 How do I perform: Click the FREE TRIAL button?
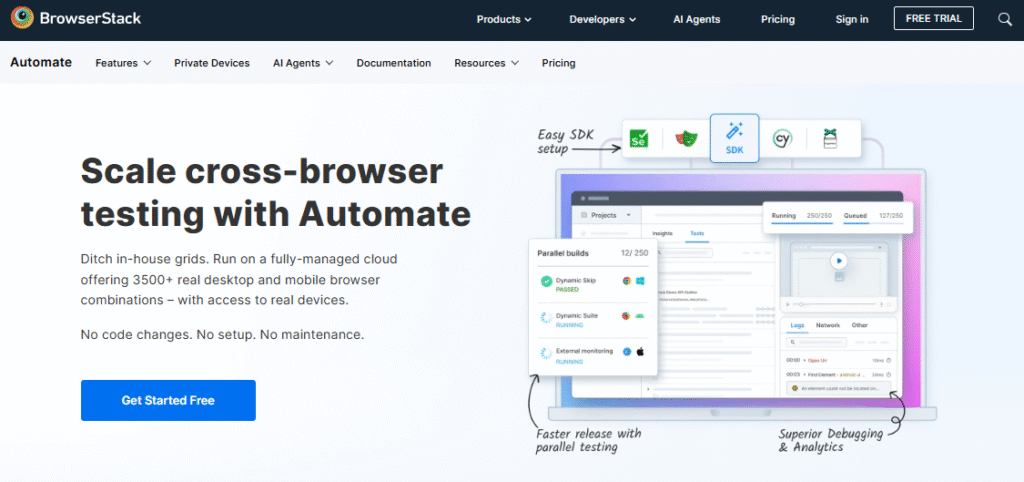tap(933, 18)
